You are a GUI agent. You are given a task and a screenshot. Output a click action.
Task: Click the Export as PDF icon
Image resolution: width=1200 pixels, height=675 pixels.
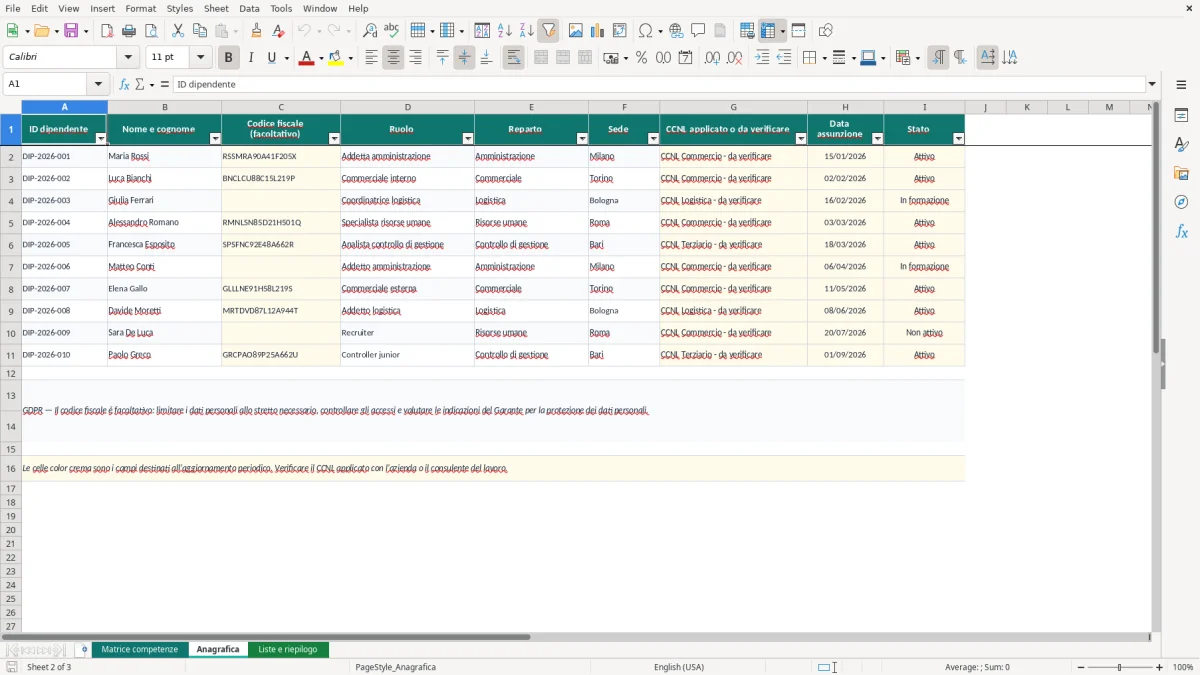(x=107, y=31)
